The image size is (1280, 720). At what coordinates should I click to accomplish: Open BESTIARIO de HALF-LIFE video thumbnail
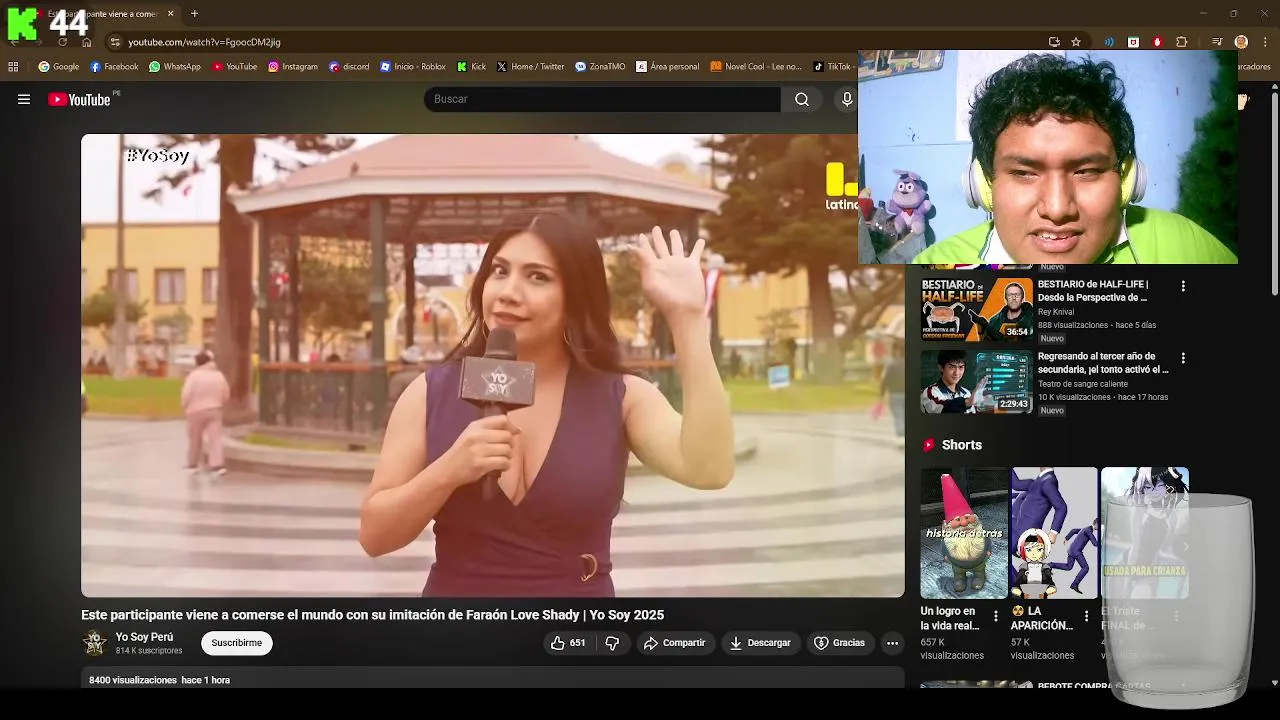(977, 309)
